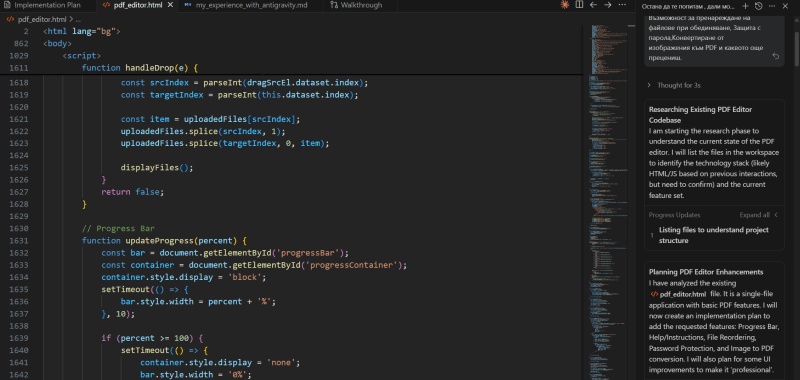Click the orange starburst icon in the editor toolbar

(x=564, y=5)
